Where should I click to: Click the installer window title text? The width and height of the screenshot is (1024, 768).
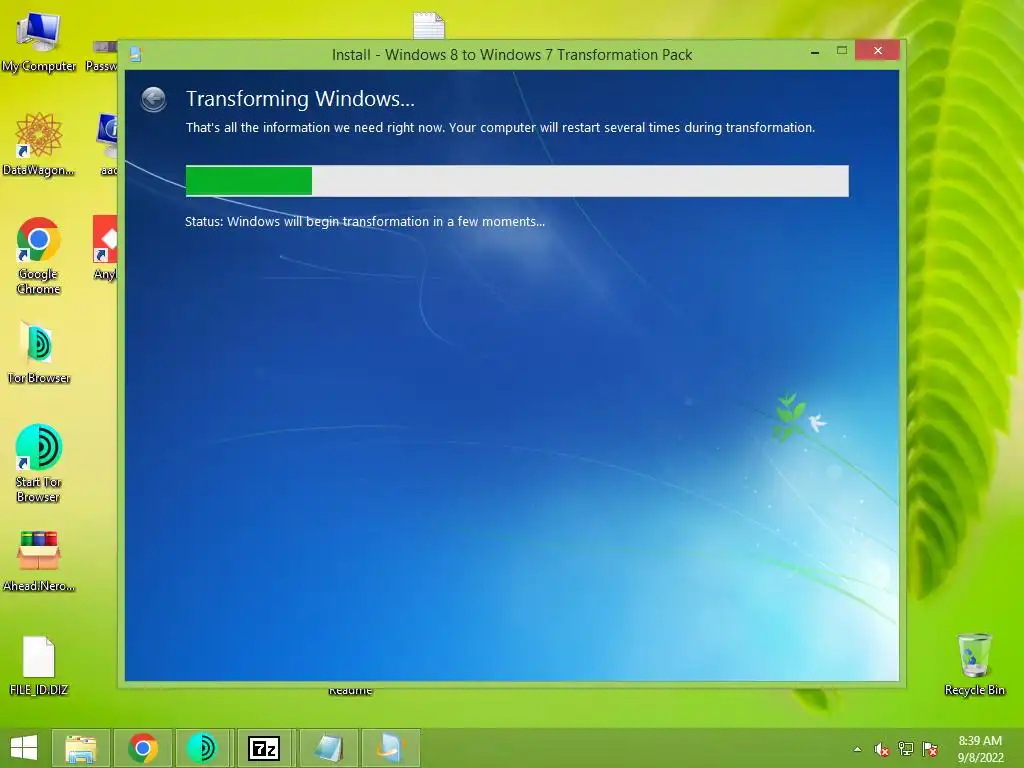[x=512, y=55]
